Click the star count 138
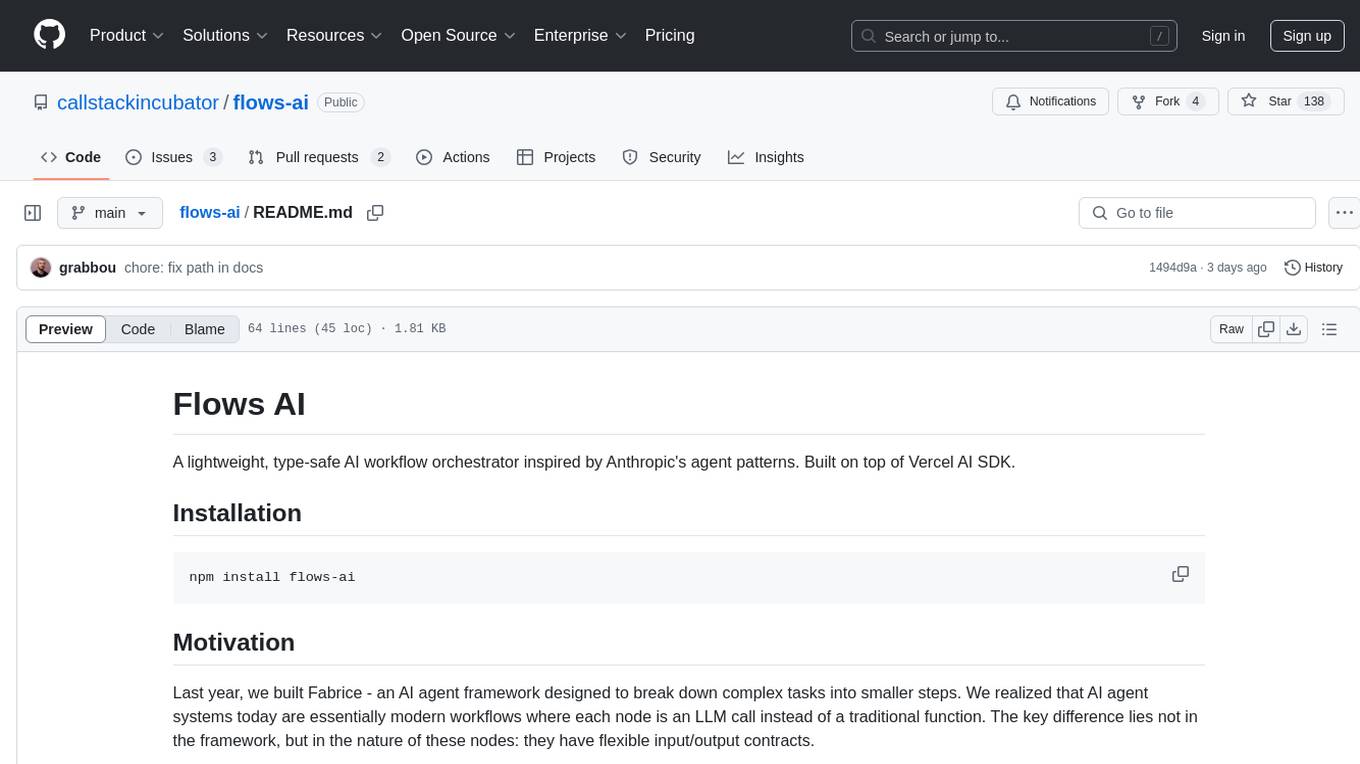 point(1314,102)
